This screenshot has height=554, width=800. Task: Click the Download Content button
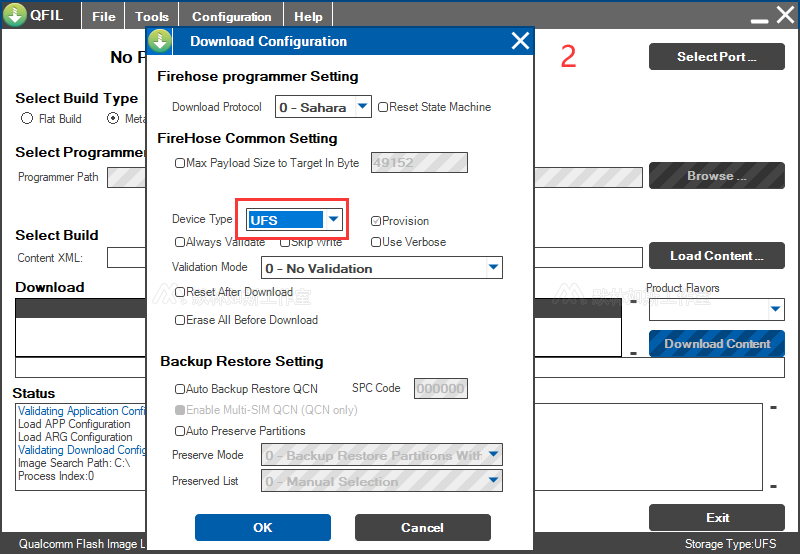[x=717, y=343]
